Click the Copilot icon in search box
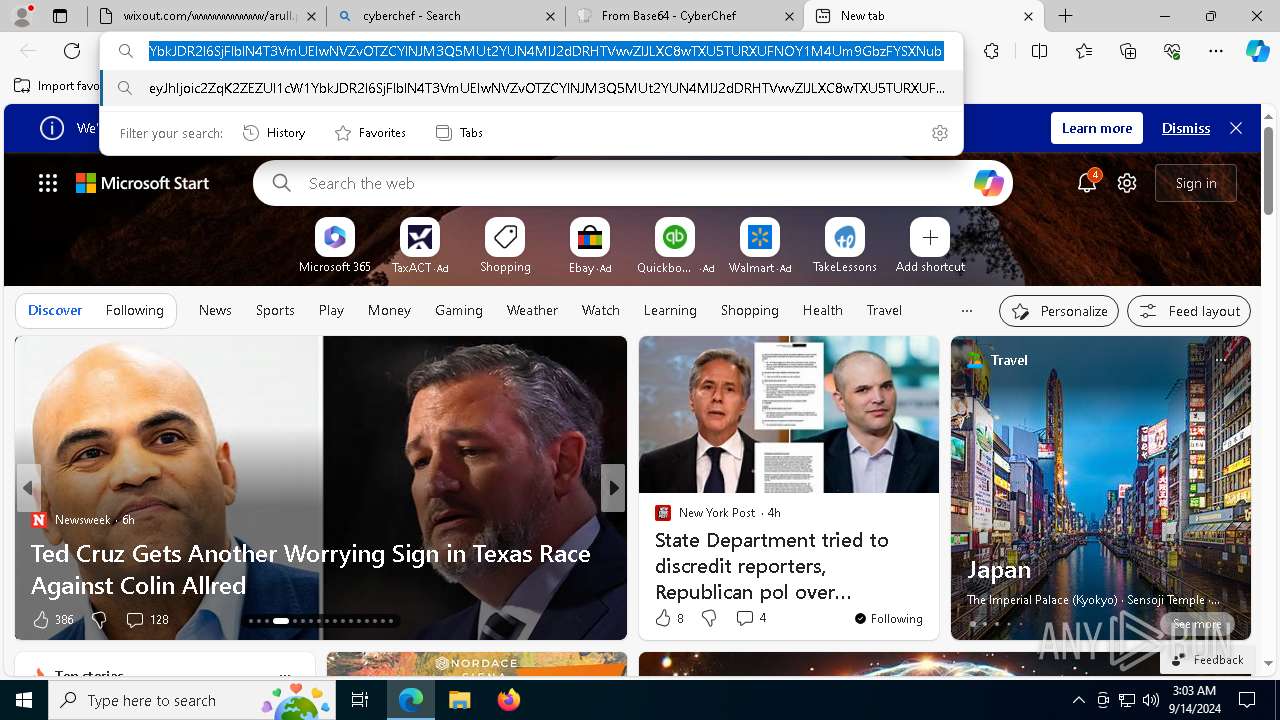Image resolution: width=1280 pixels, height=720 pixels. tap(988, 183)
